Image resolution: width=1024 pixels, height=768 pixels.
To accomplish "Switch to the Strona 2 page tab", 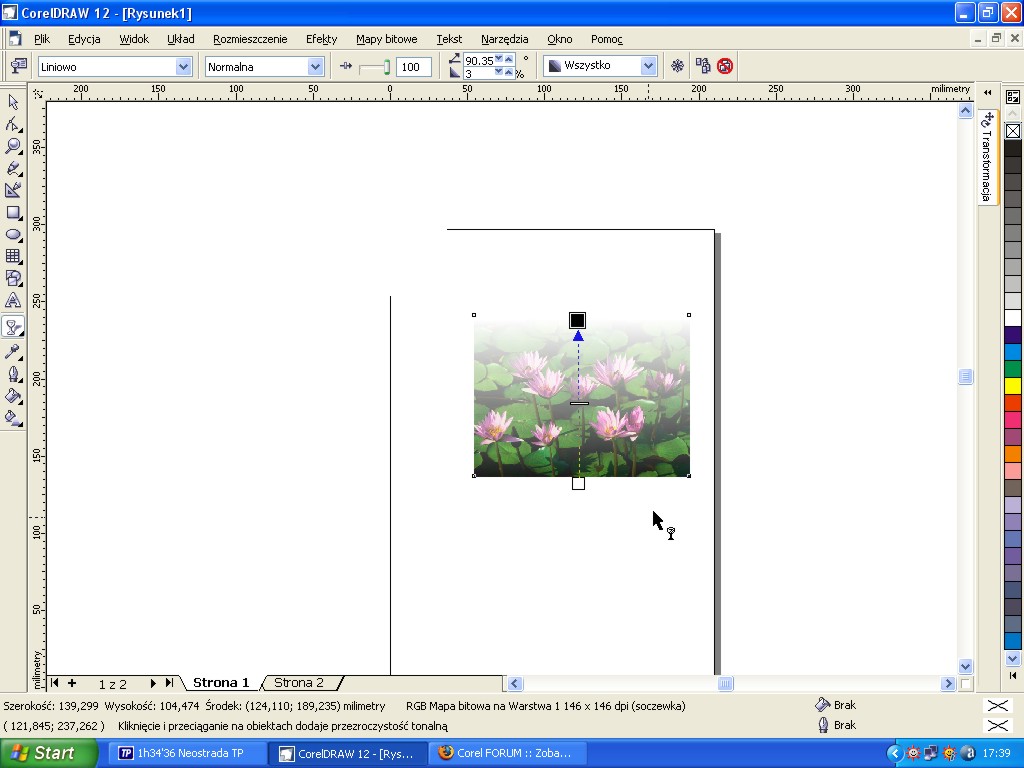I will click(299, 683).
